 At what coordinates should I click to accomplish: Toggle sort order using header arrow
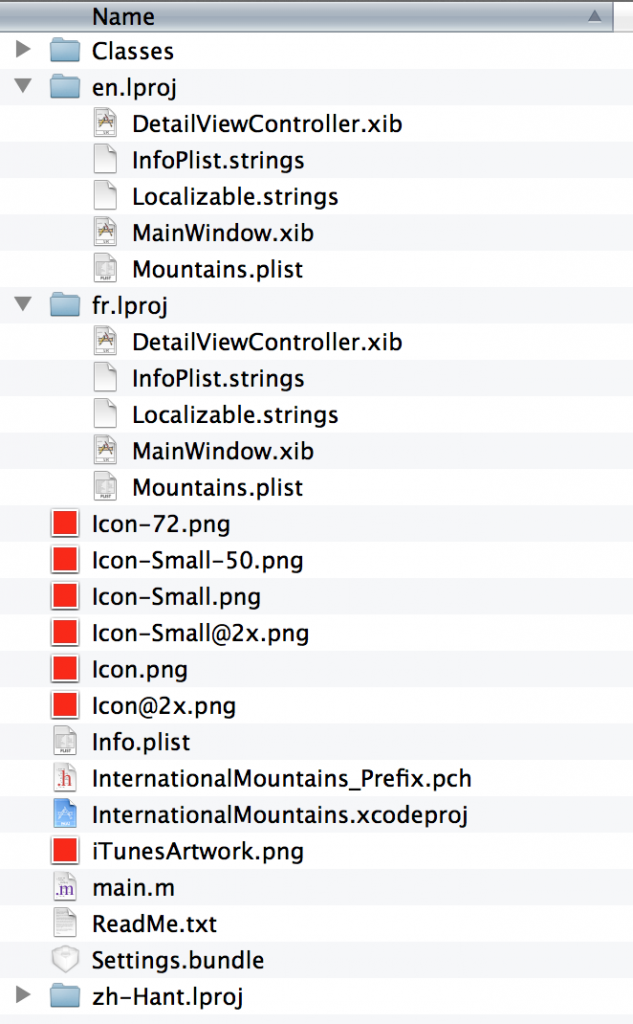tap(594, 16)
